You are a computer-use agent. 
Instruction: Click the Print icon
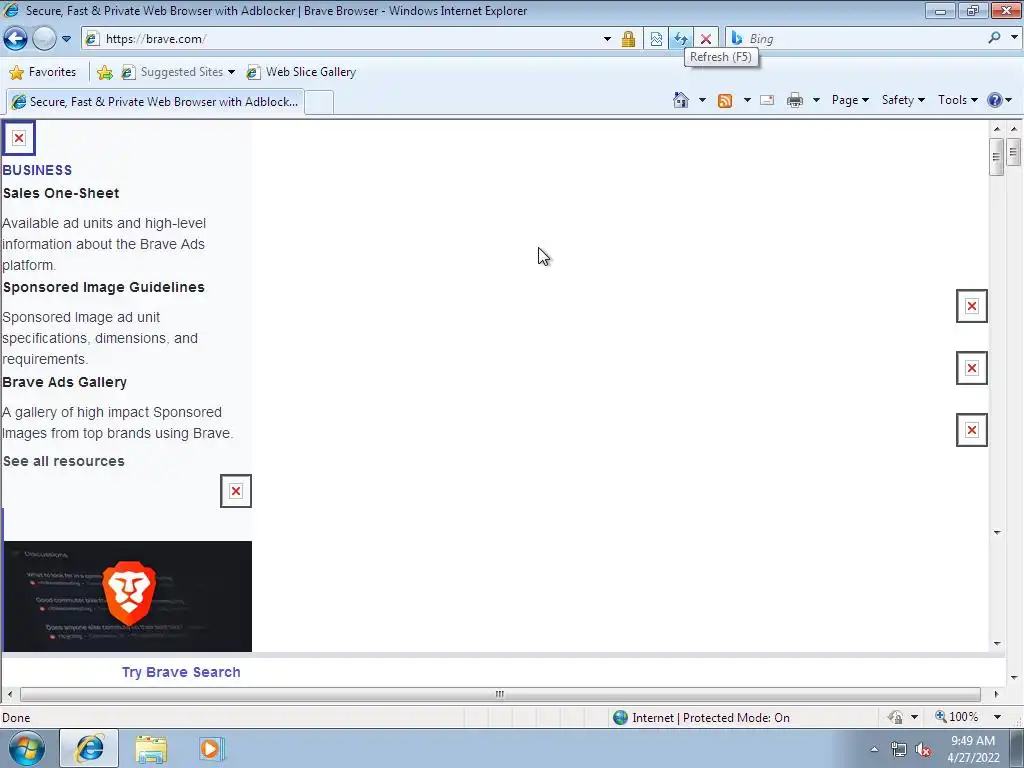[x=795, y=100]
